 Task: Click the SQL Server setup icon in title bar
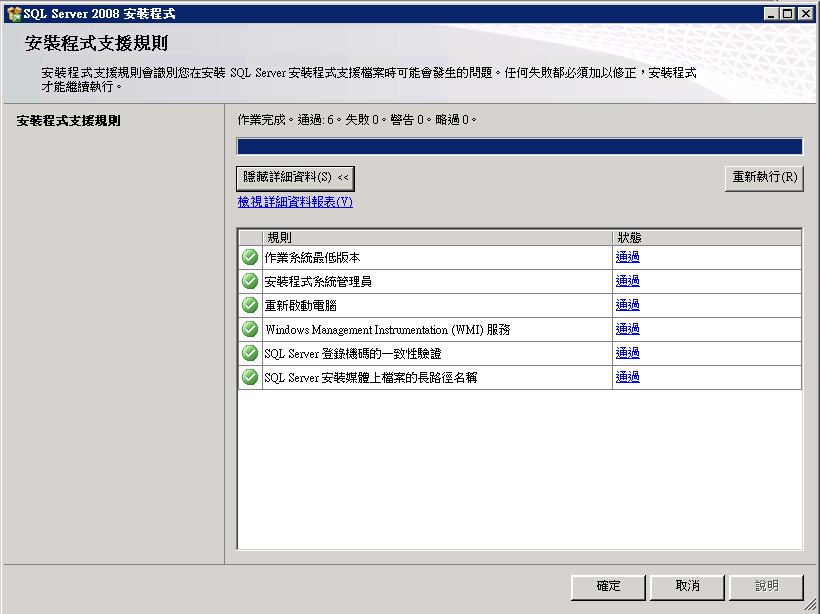(14, 14)
